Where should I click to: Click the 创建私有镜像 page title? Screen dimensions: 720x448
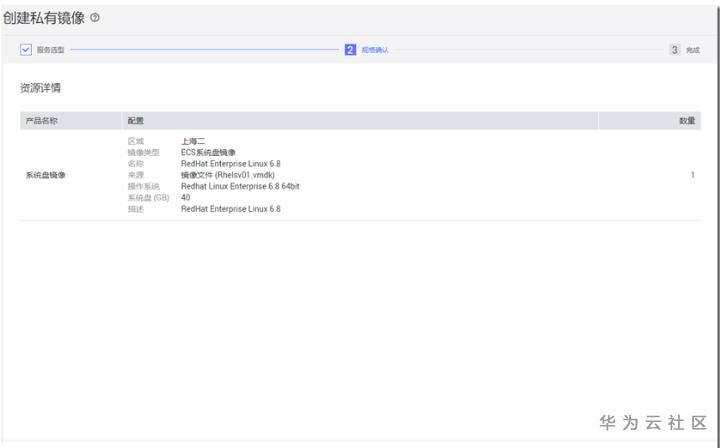[44, 18]
